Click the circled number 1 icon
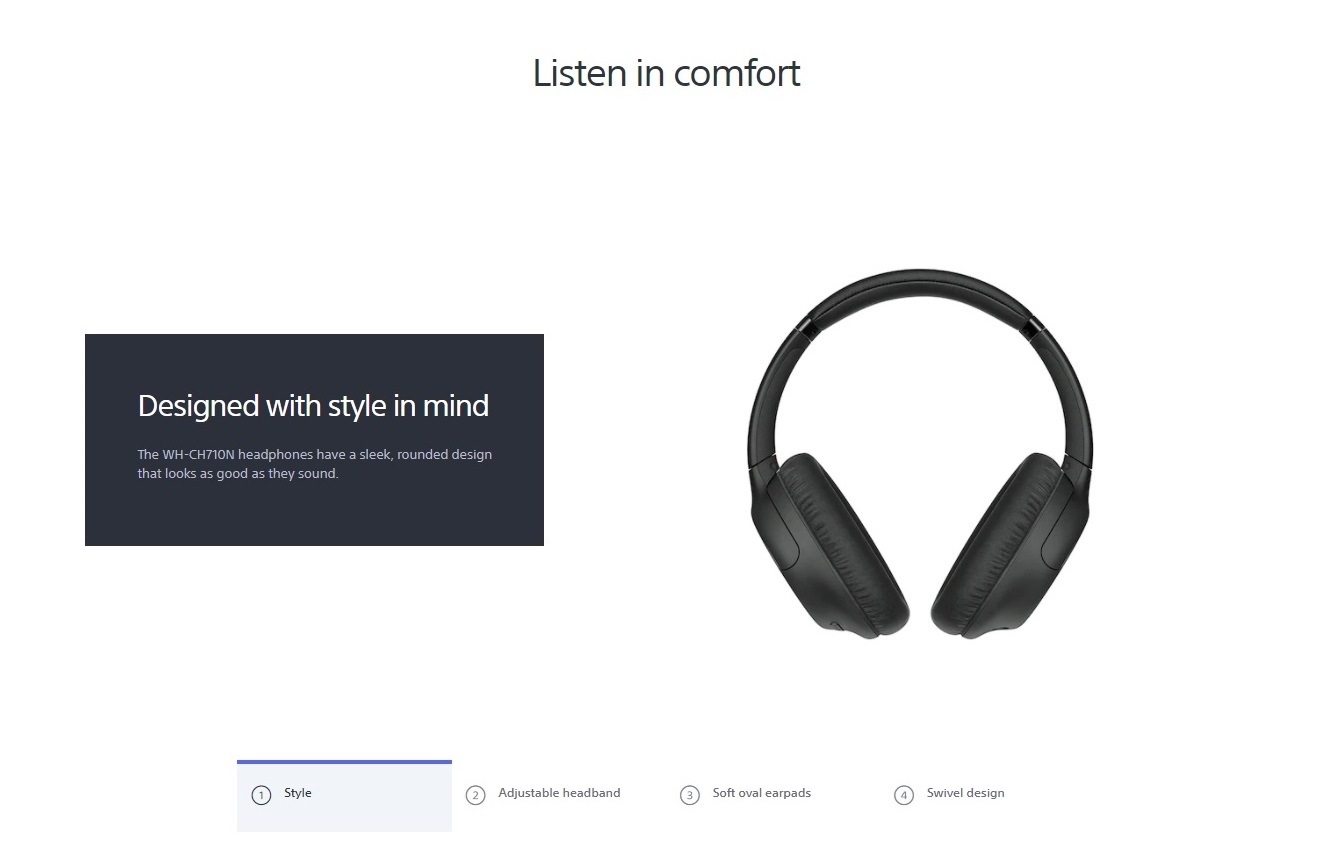This screenshot has height=849, width=1341. click(x=261, y=796)
